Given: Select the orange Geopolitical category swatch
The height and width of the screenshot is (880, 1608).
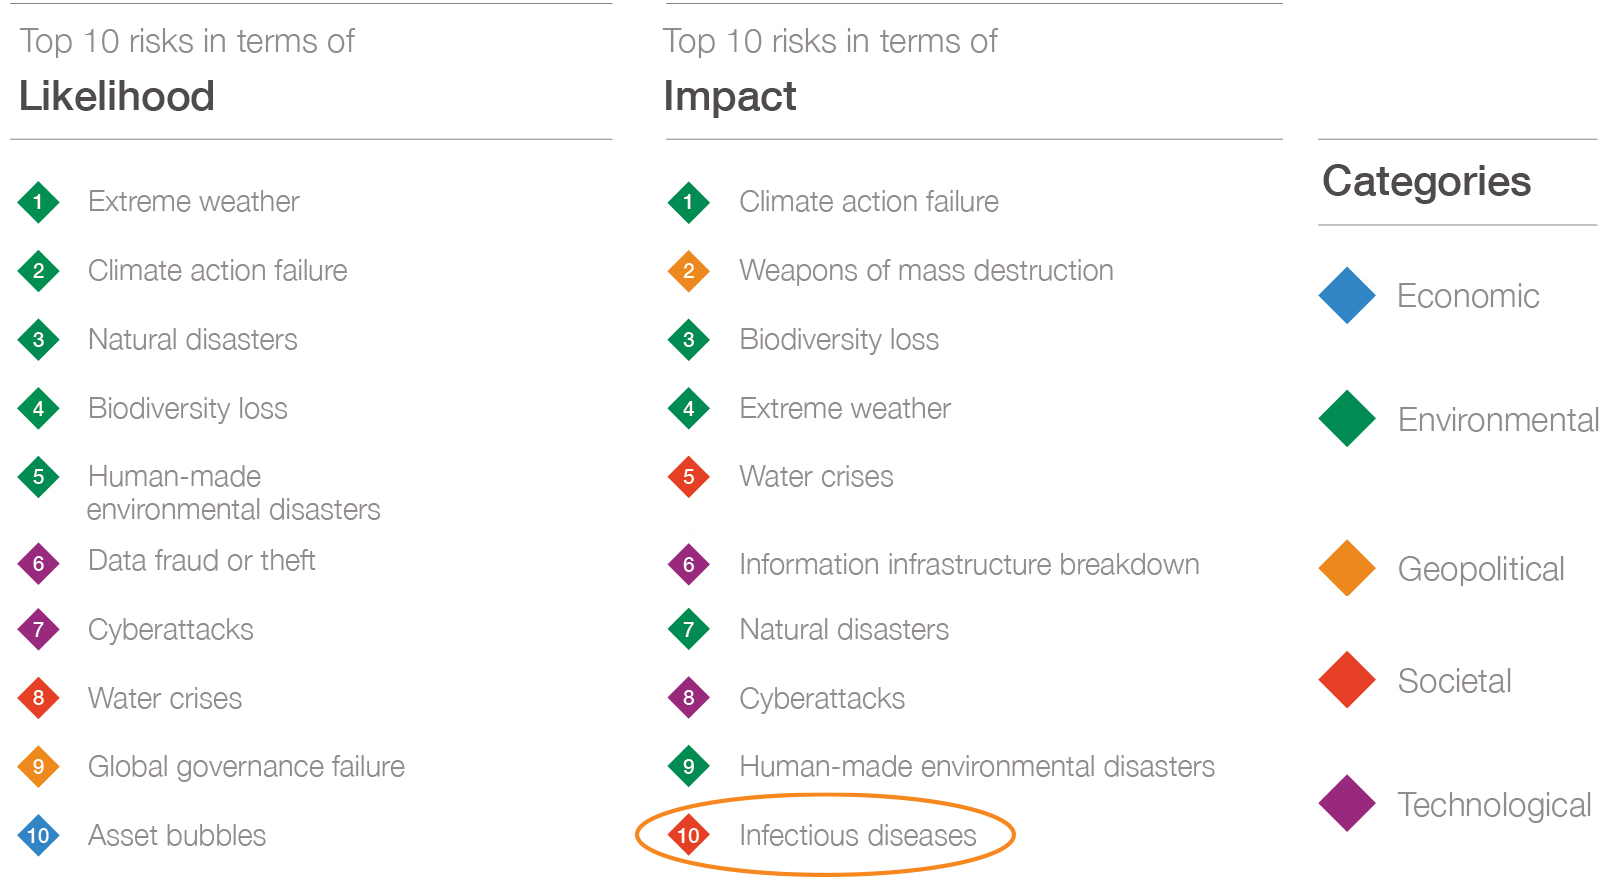Looking at the screenshot, I should coord(1347,568).
